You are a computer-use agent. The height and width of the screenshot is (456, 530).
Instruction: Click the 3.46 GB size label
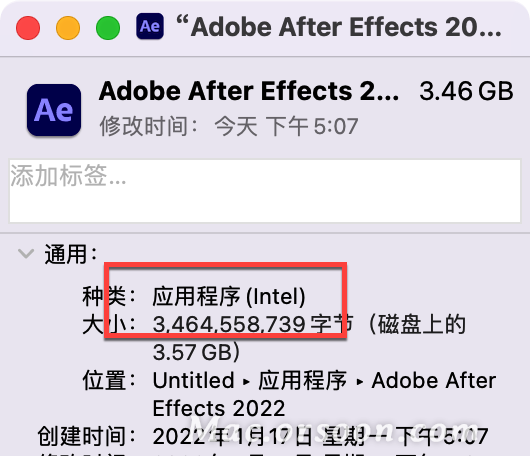point(466,91)
